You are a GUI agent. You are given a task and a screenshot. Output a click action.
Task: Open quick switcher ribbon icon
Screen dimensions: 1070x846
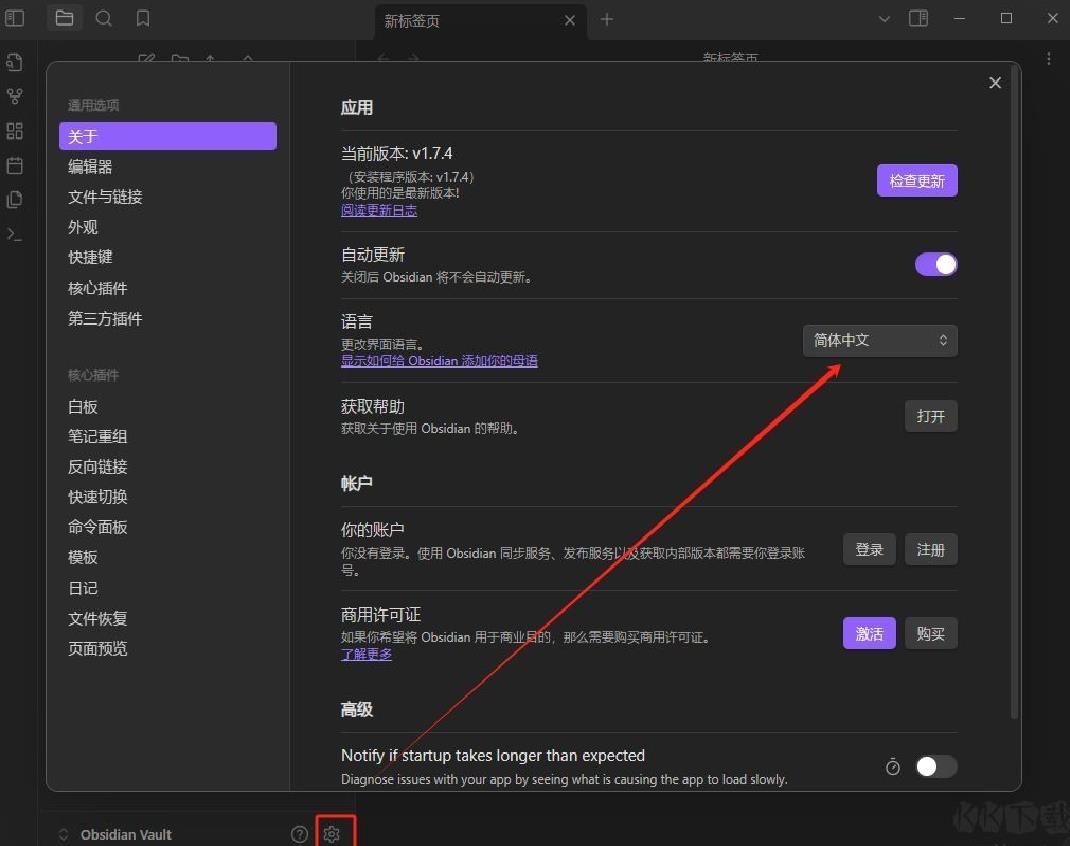point(14,62)
